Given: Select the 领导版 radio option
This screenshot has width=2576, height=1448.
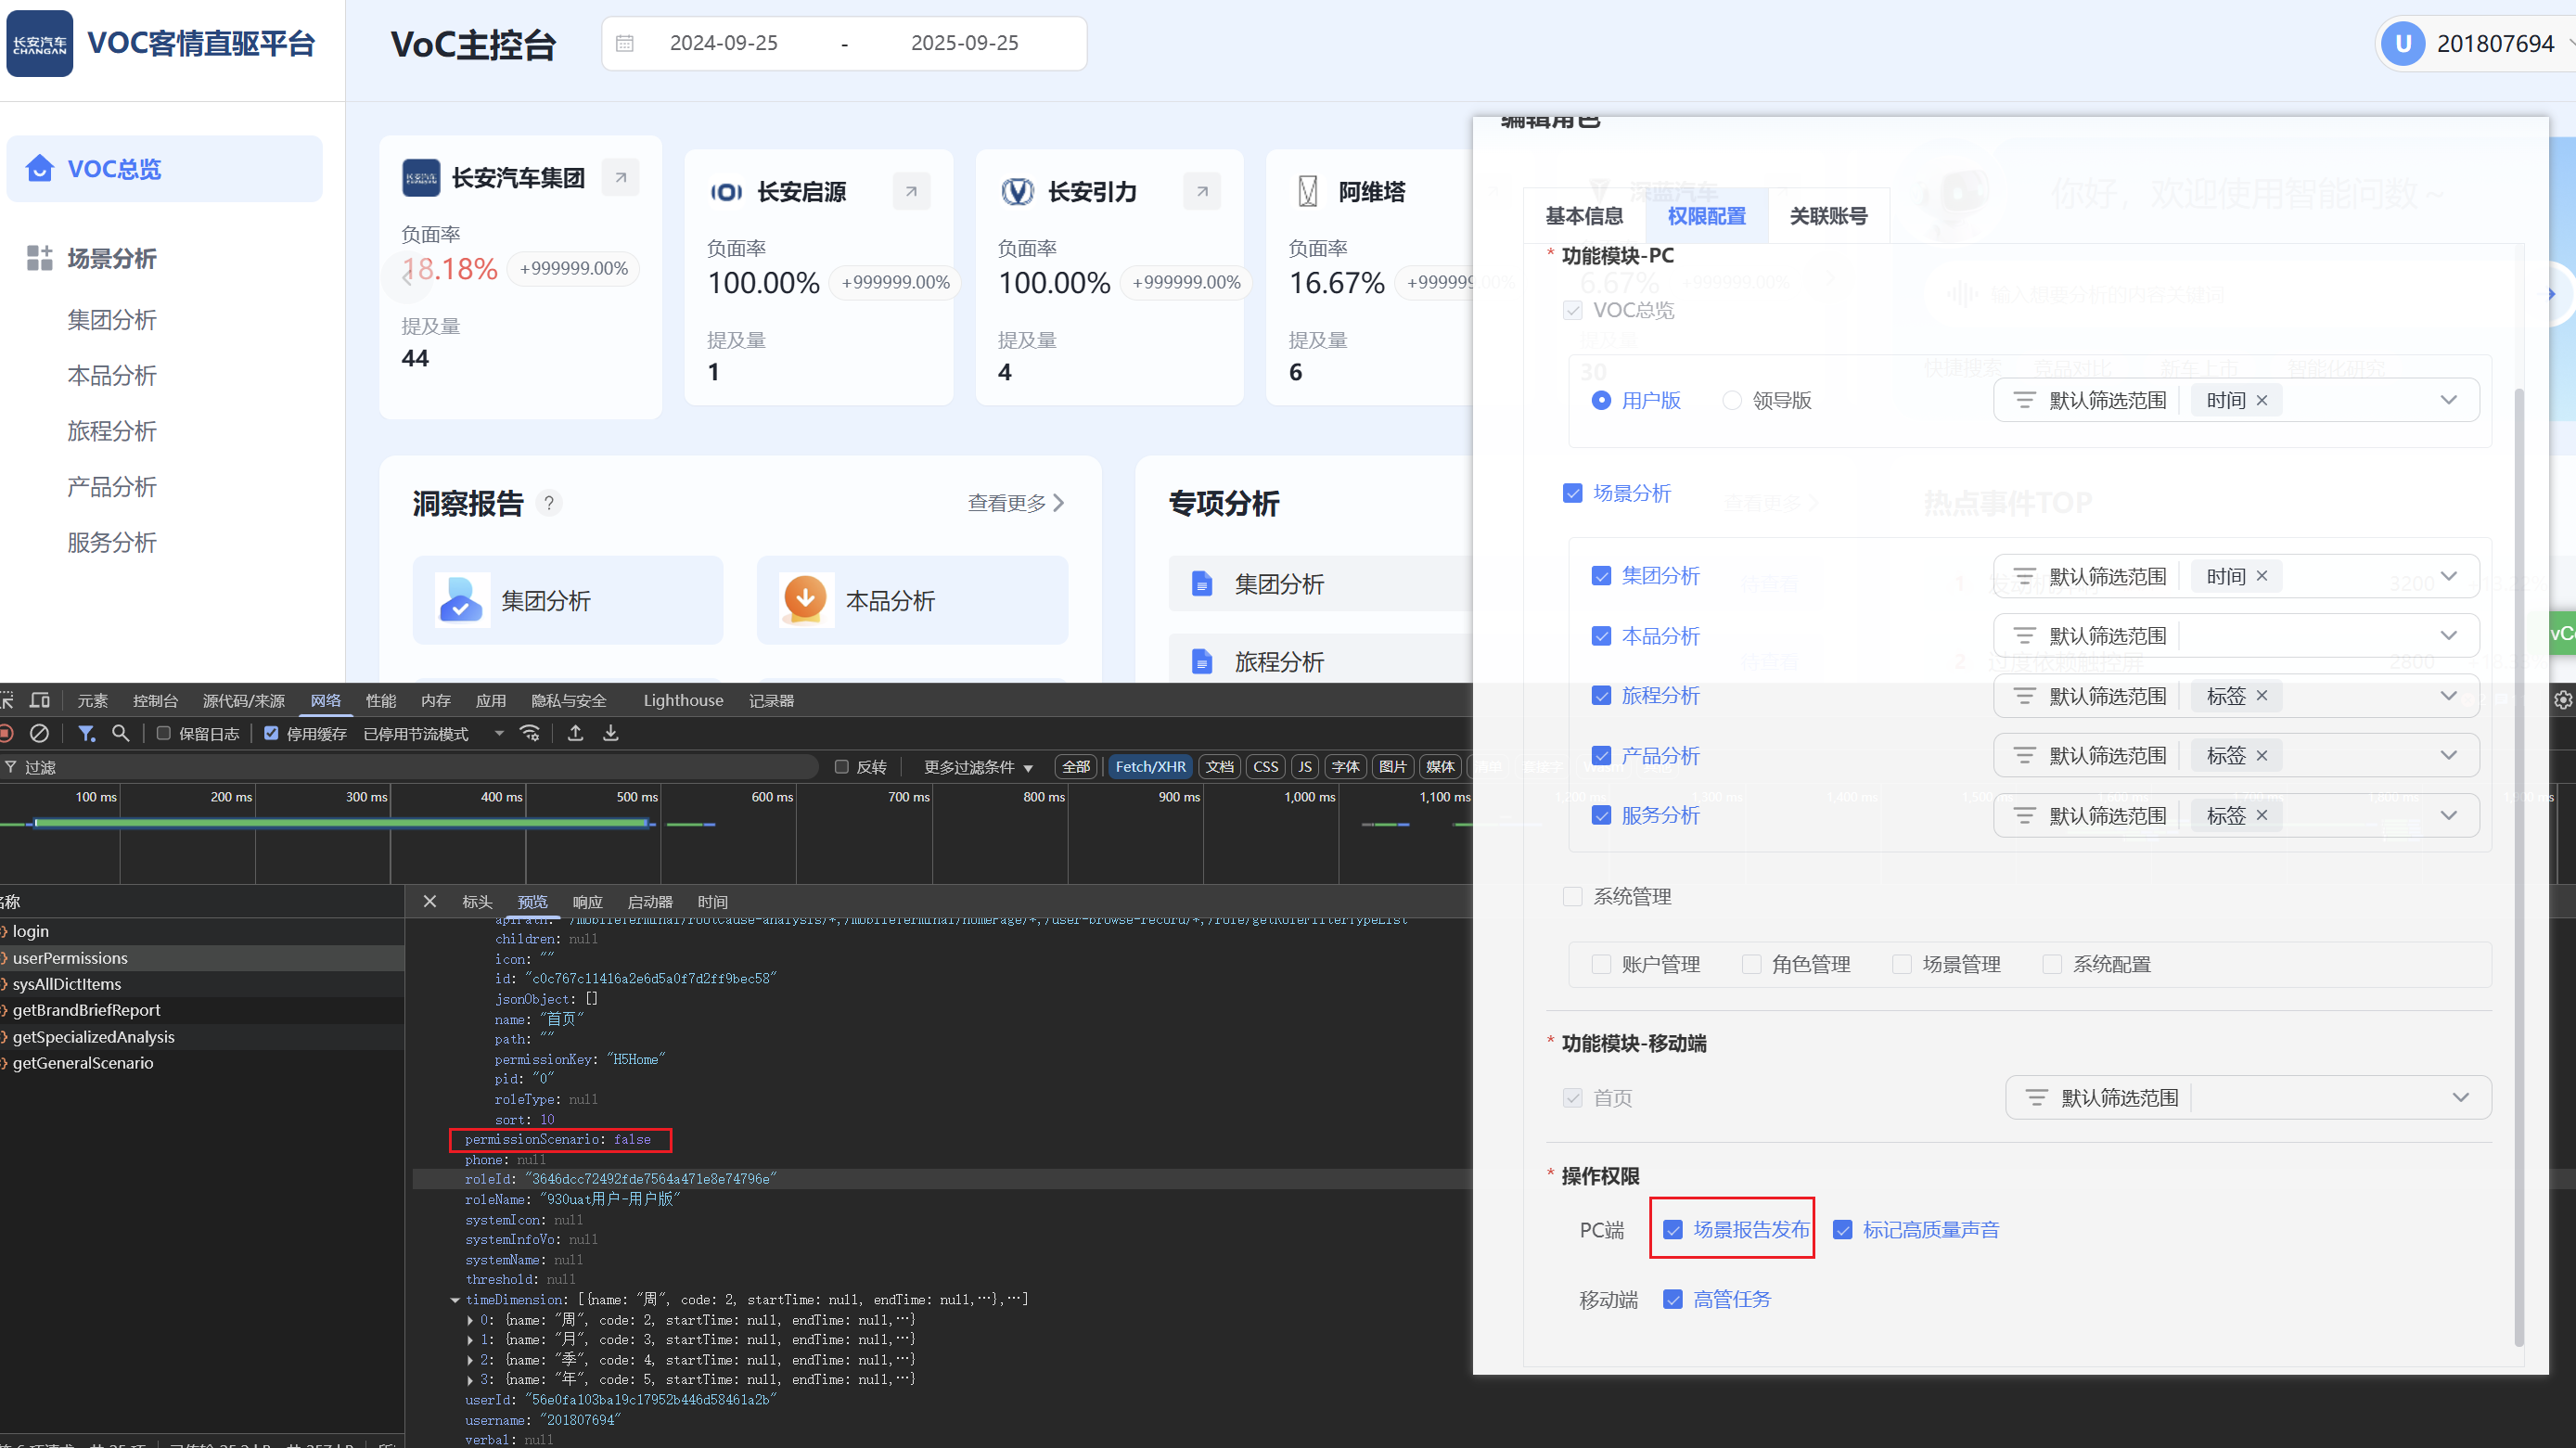Looking at the screenshot, I should [1731, 400].
